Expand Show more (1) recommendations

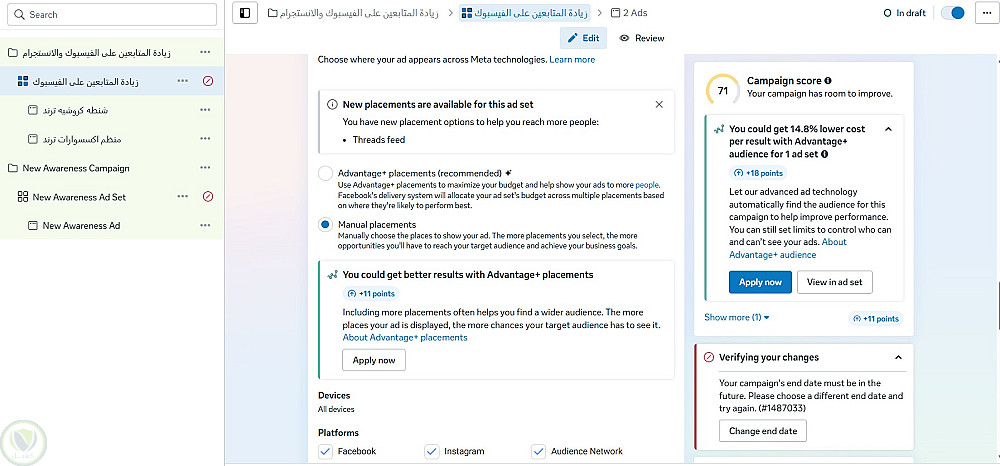coord(737,317)
